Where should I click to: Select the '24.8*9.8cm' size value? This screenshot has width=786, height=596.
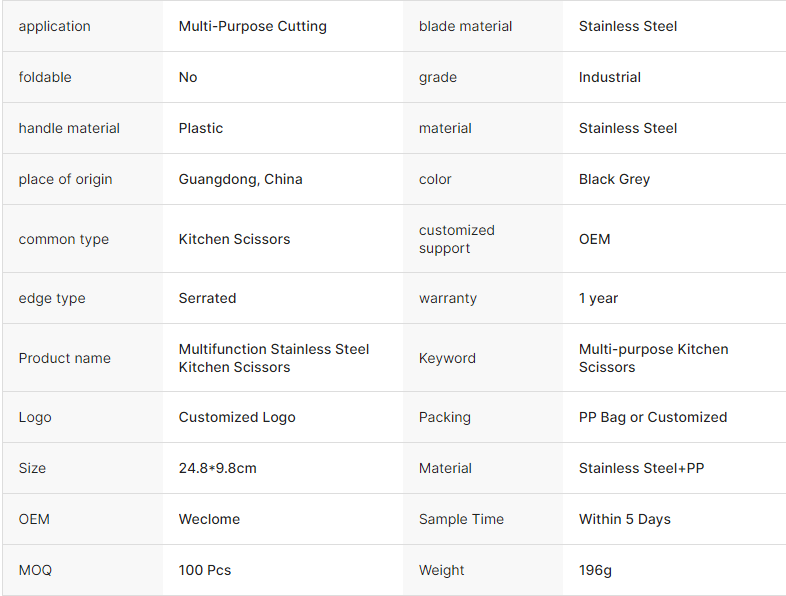coord(217,468)
